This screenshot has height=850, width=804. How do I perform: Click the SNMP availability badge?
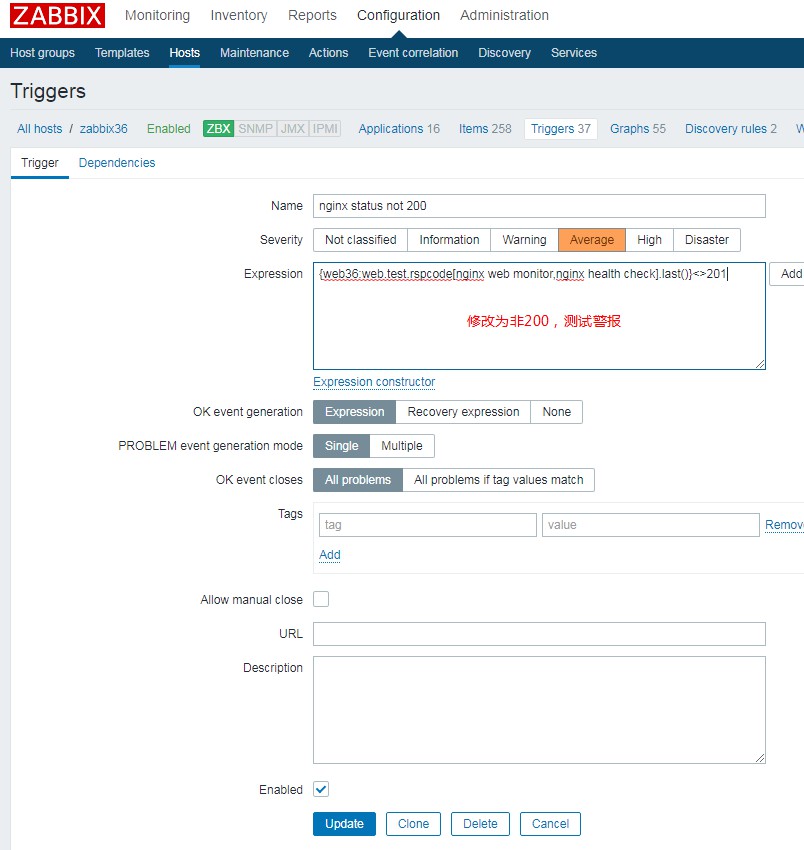click(x=255, y=129)
